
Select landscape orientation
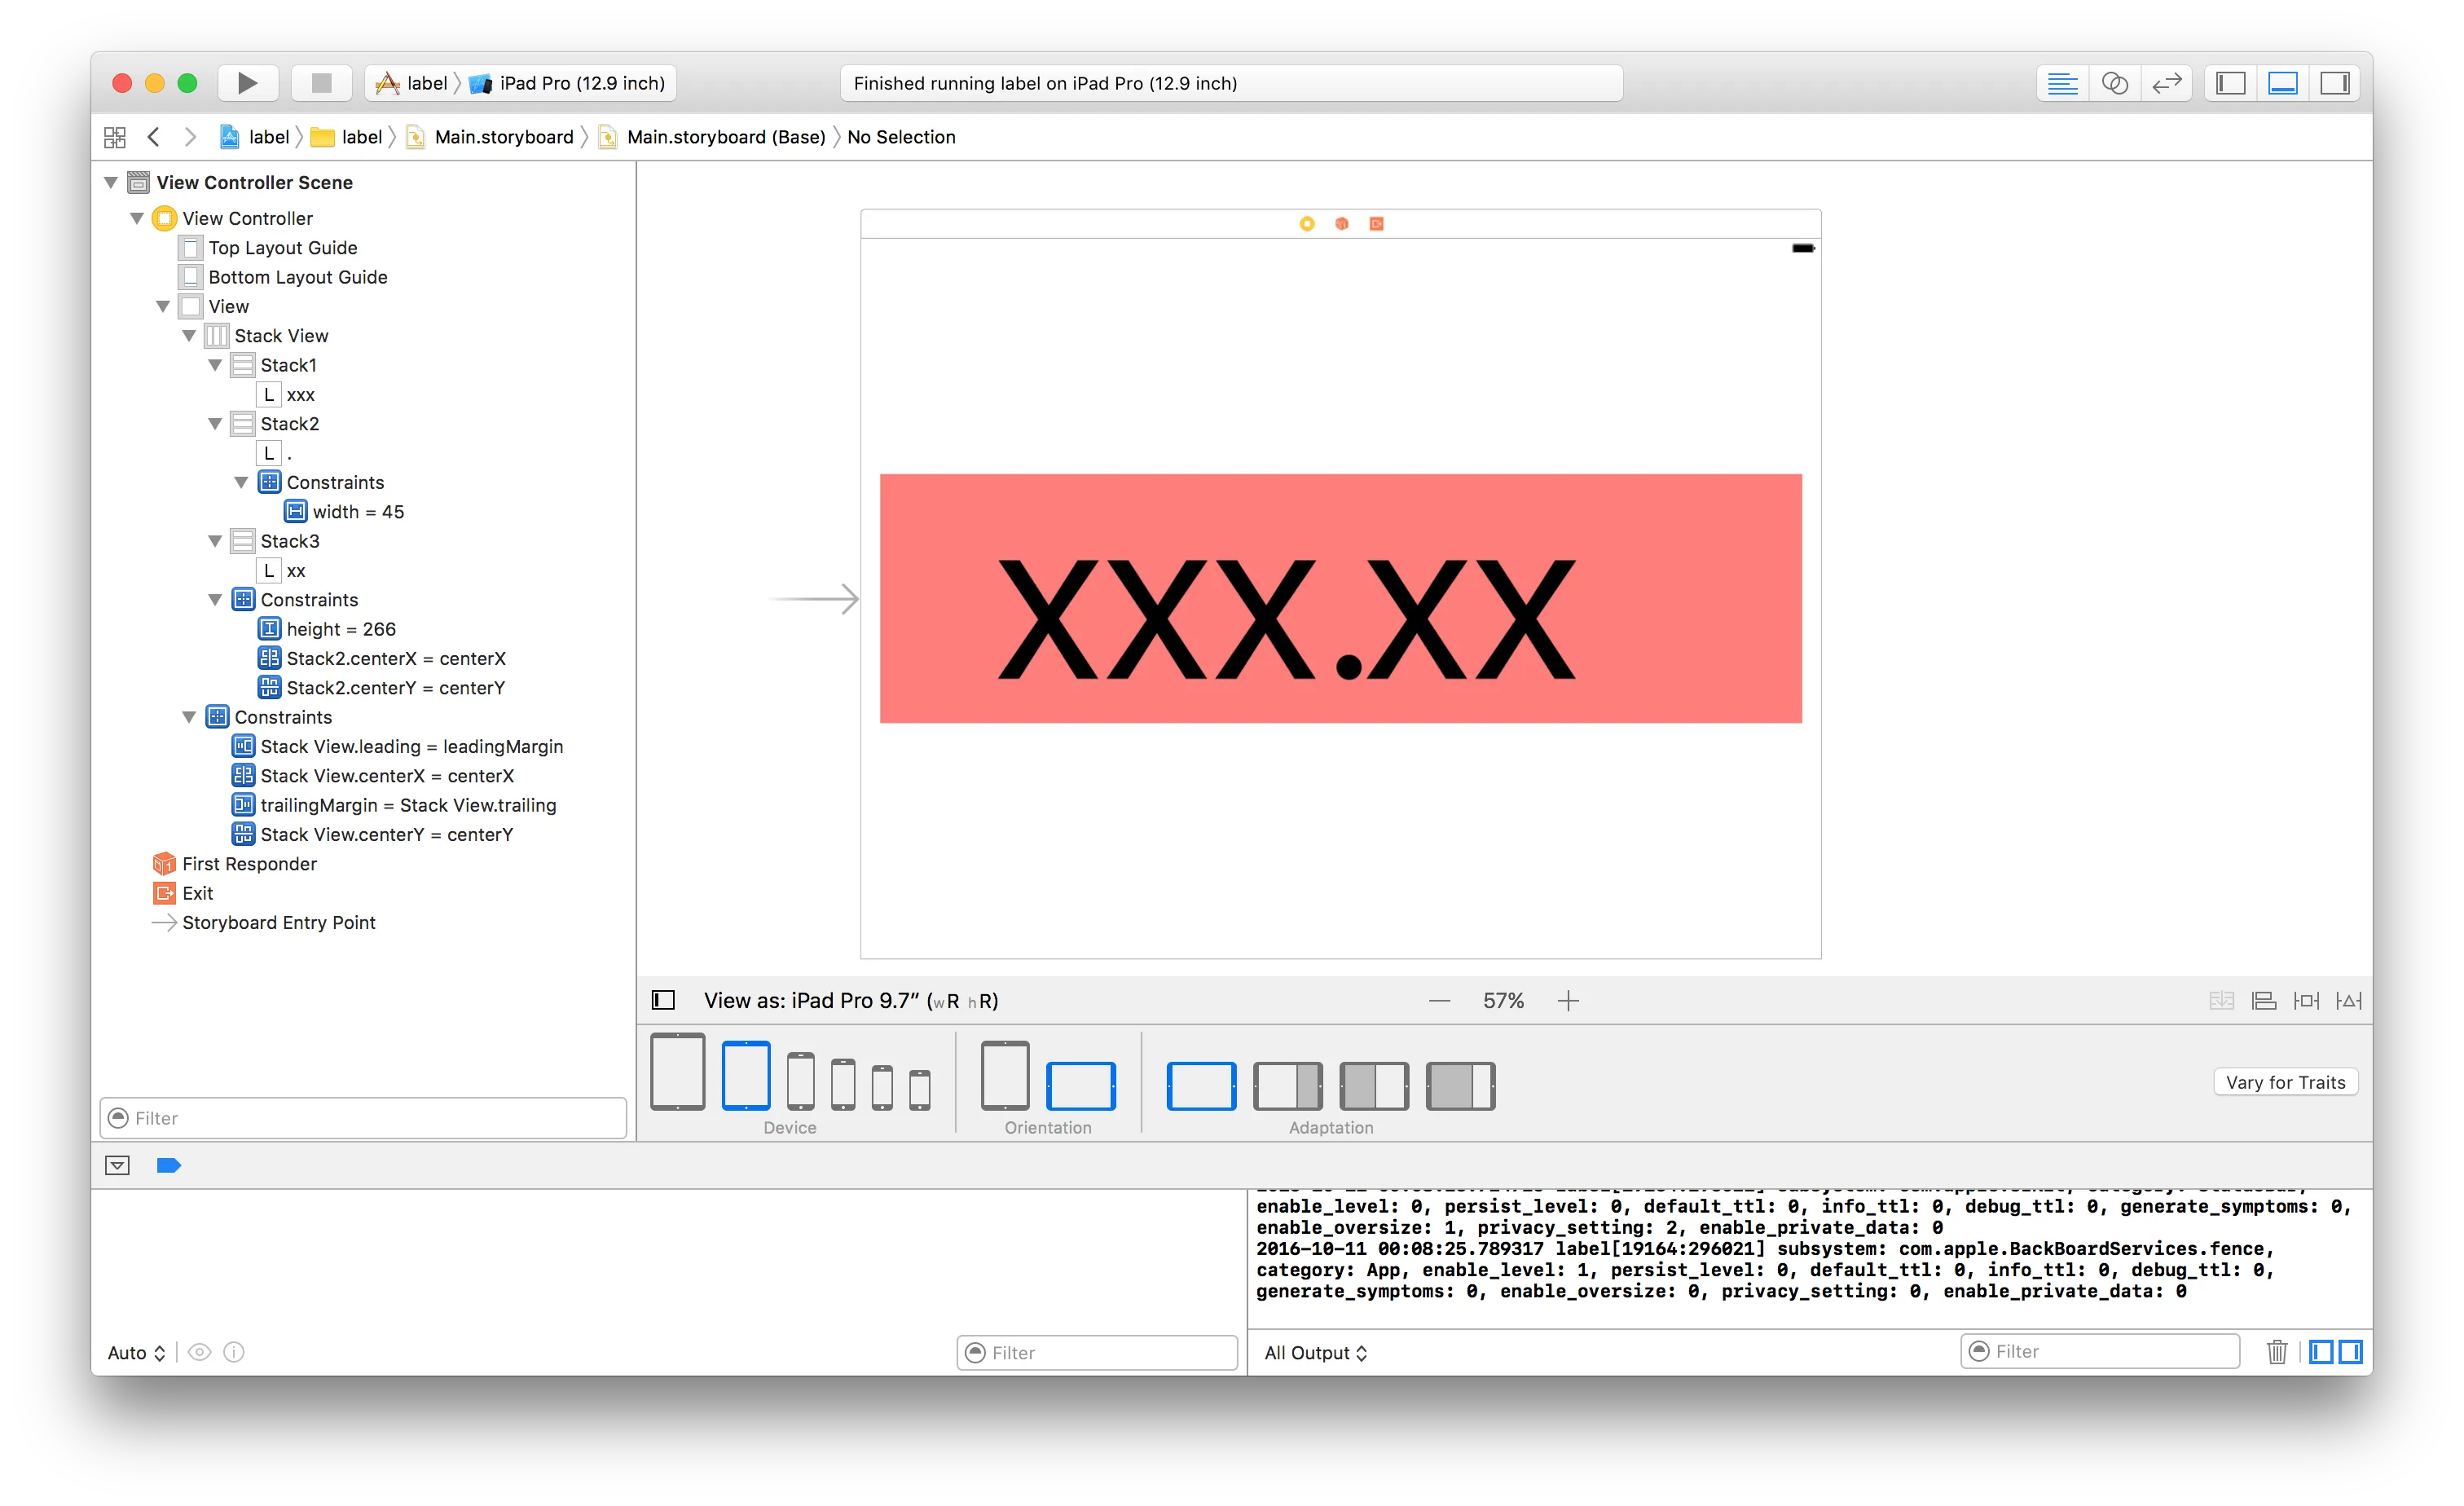coord(1080,1086)
